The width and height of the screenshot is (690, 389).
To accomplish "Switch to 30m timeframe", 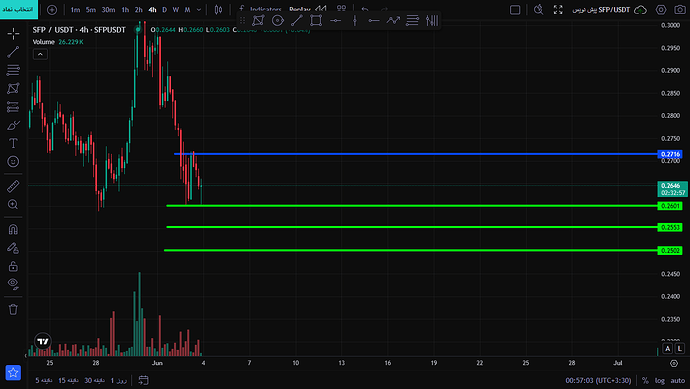I will click(108, 10).
